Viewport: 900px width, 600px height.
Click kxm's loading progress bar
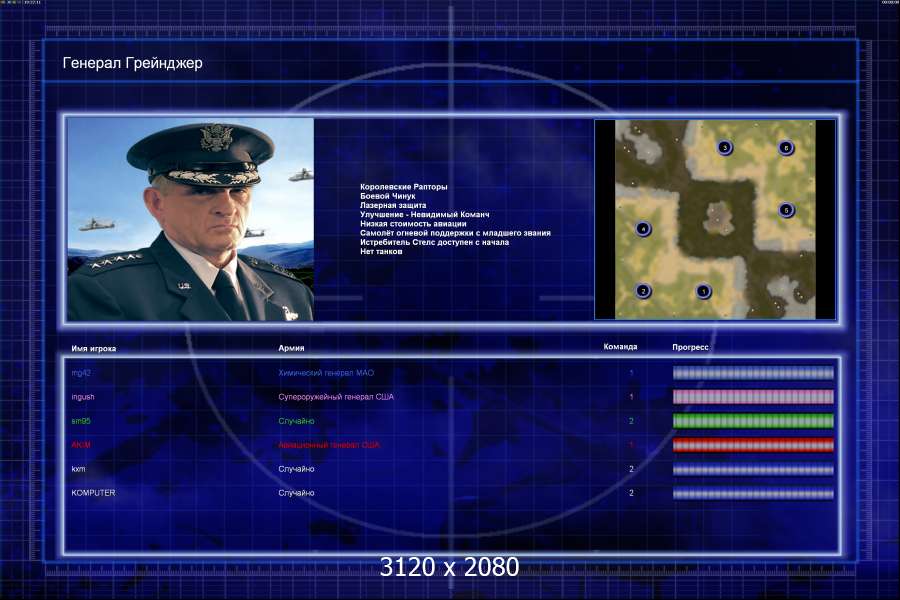(x=753, y=469)
